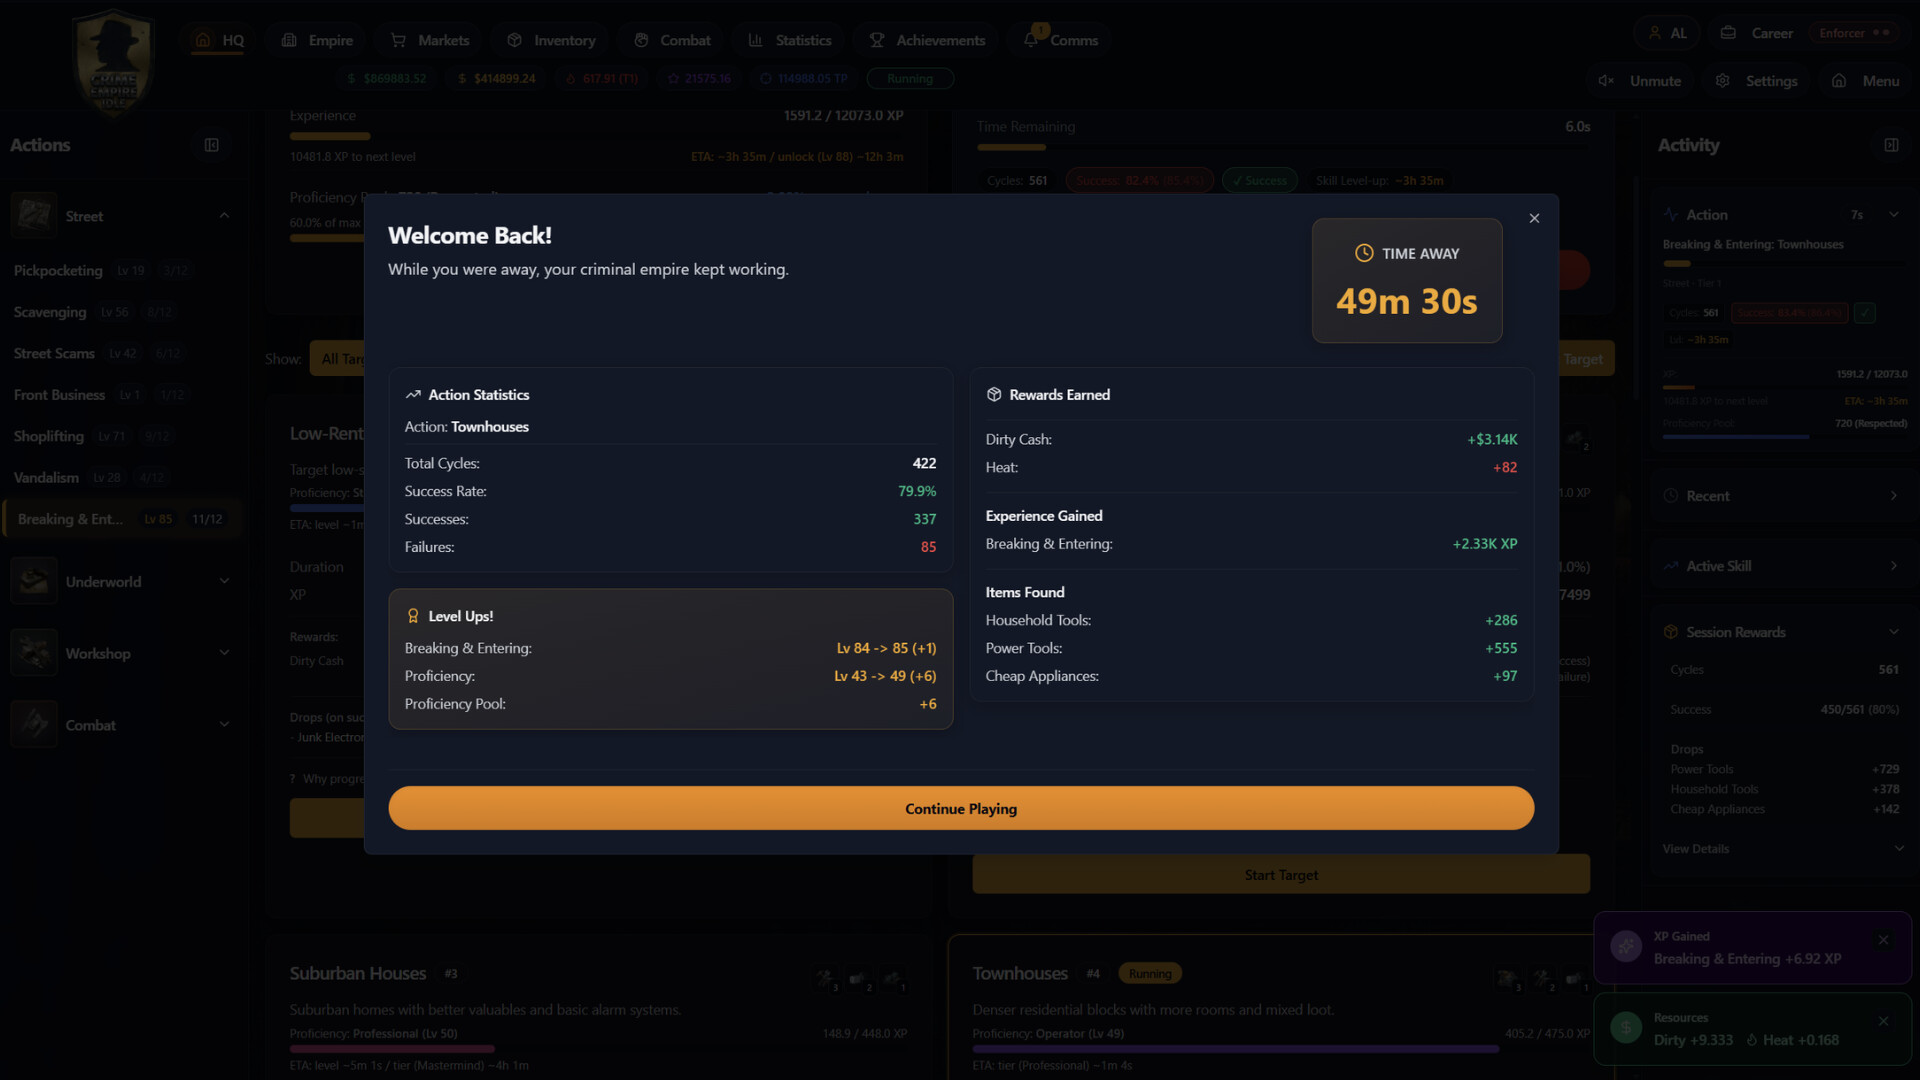Open the Inventory icon
This screenshot has width=1920, height=1080.
coord(513,39)
